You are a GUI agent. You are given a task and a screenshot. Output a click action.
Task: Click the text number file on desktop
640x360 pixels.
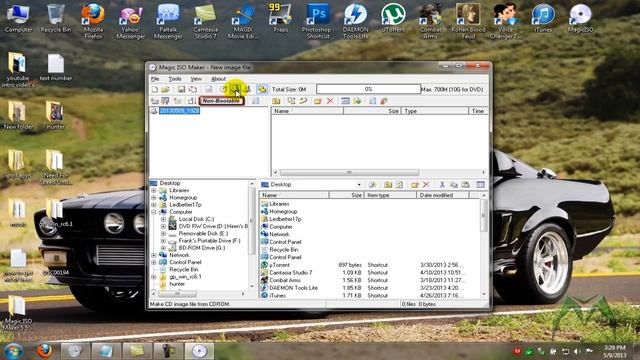pos(56,67)
